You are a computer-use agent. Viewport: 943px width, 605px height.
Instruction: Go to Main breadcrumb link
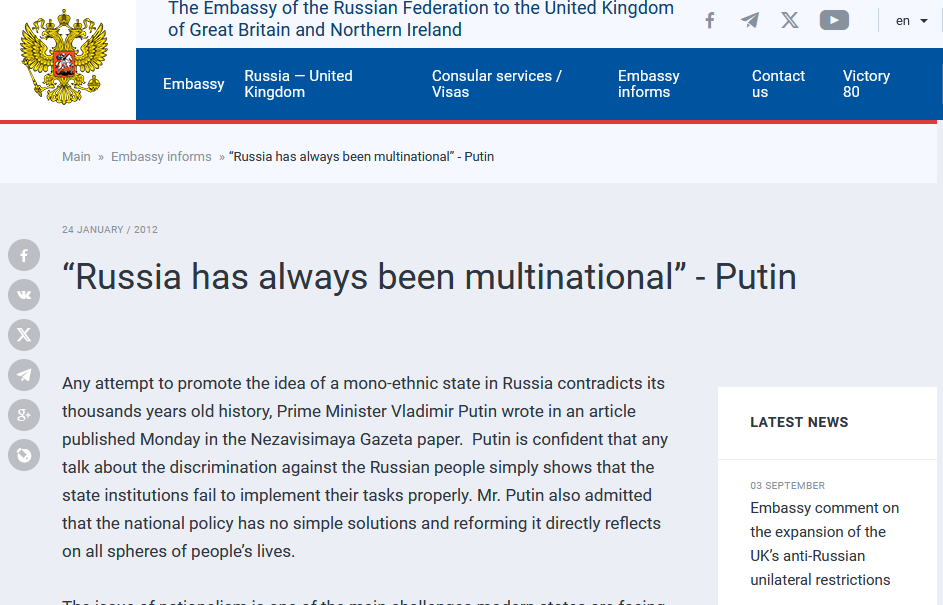click(x=76, y=156)
